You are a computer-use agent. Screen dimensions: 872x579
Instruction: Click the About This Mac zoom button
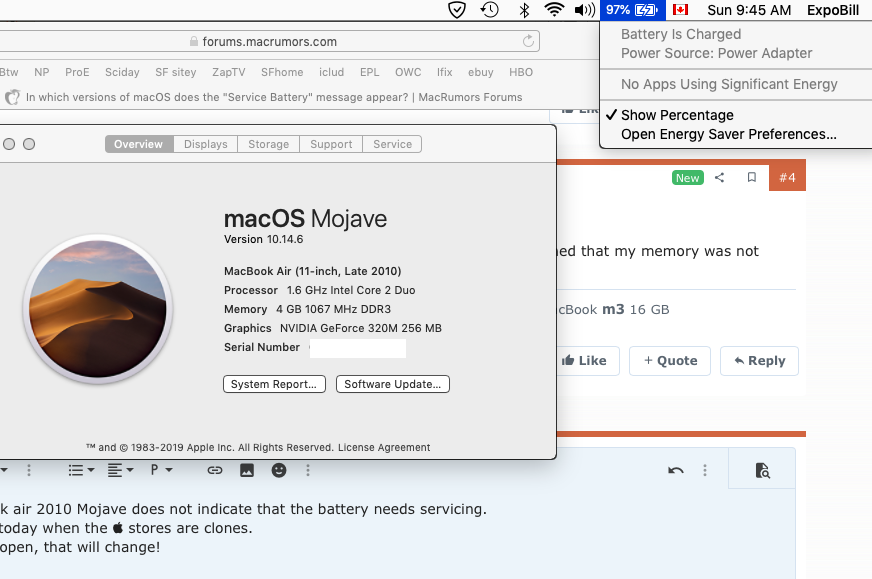pyautogui.click(x=29, y=144)
